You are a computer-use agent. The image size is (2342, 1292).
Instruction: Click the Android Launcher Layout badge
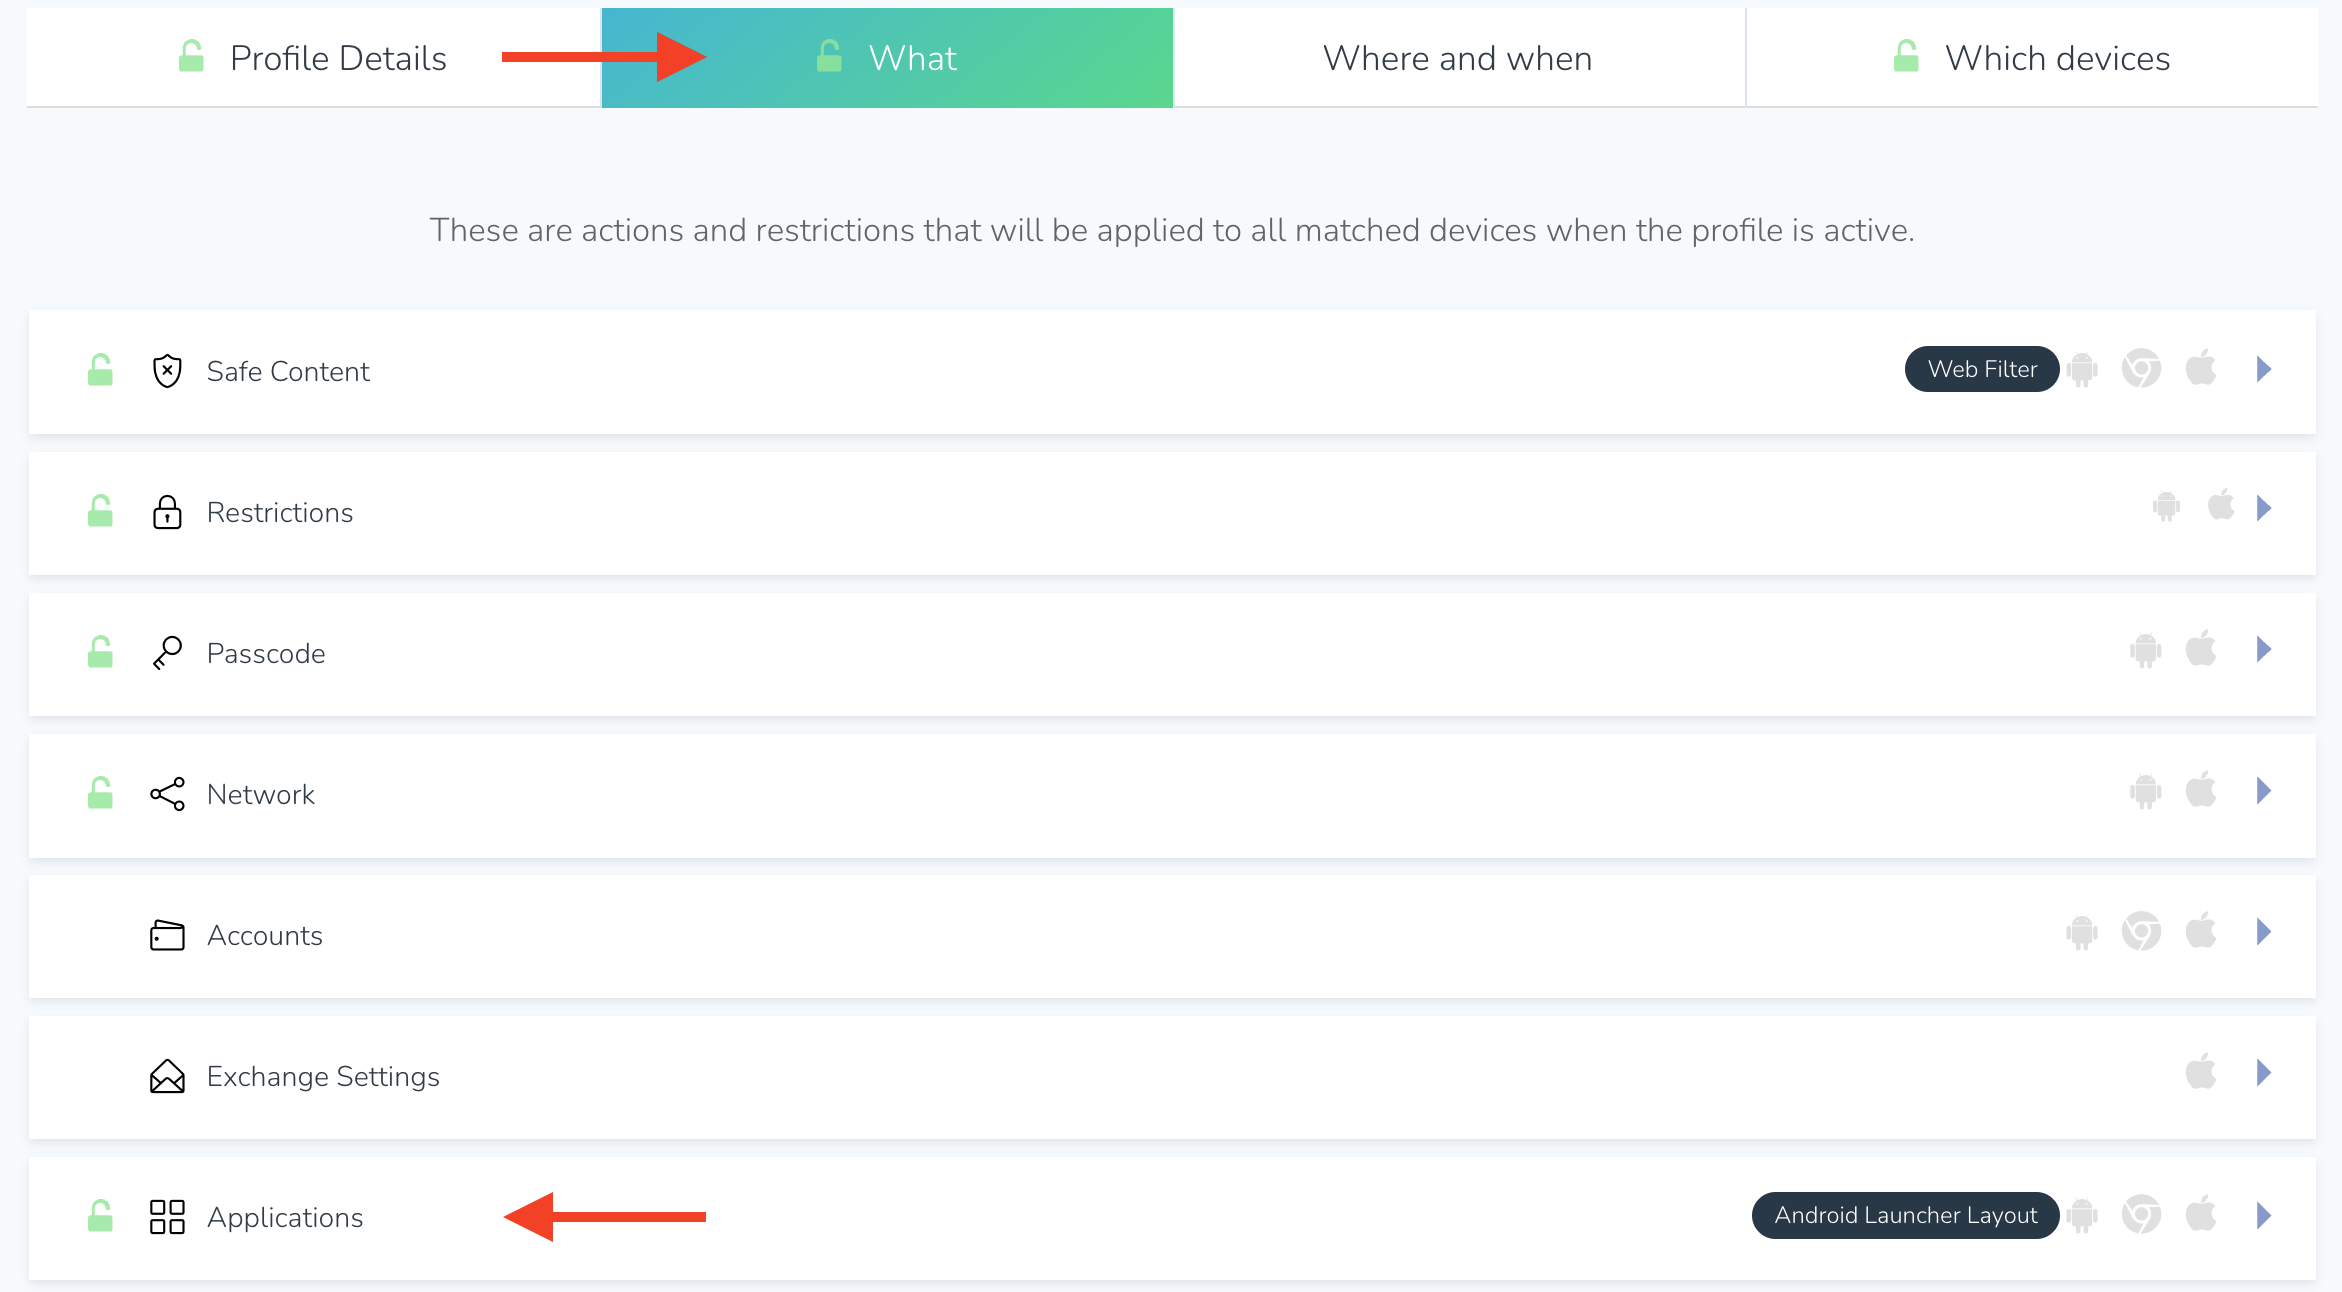click(x=1905, y=1215)
